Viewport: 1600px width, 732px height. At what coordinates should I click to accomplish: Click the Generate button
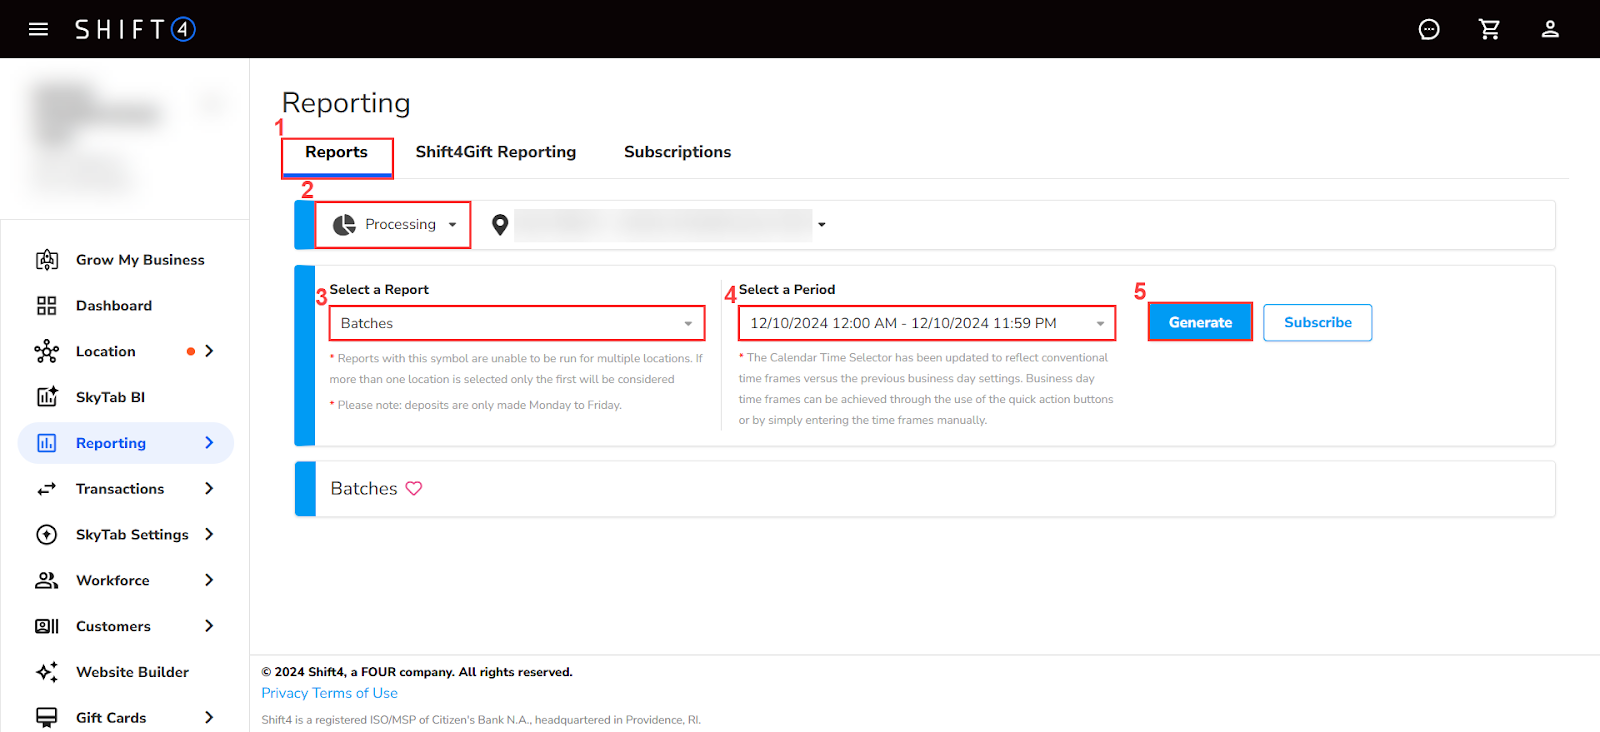1200,322
